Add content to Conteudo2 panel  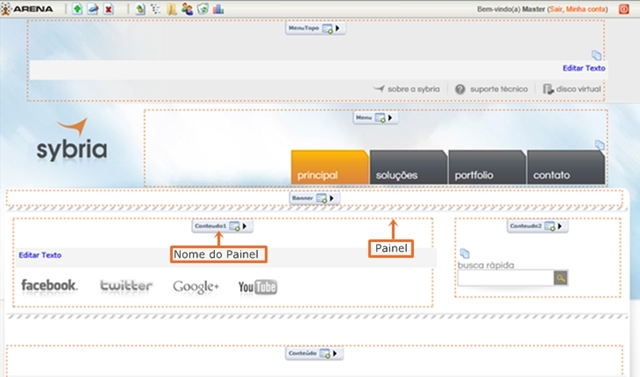click(550, 226)
